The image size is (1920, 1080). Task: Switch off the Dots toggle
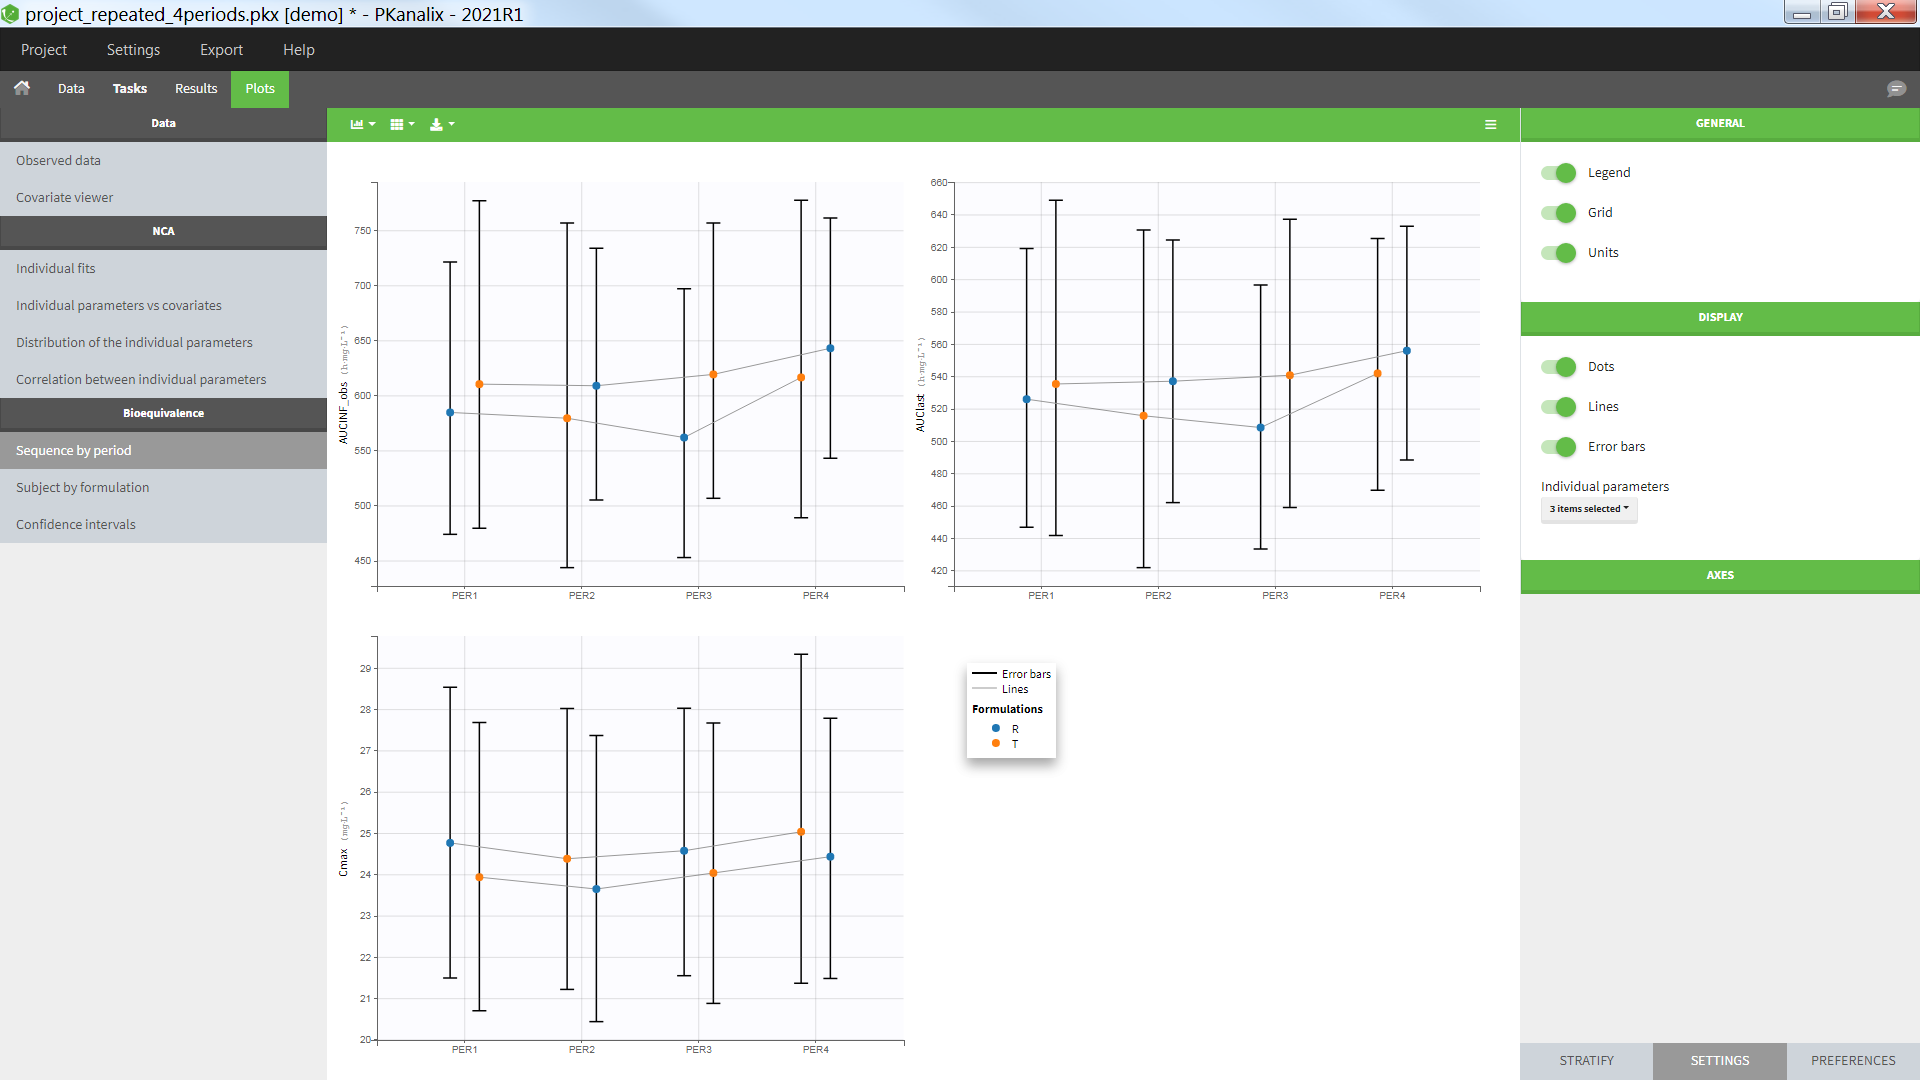(1558, 367)
